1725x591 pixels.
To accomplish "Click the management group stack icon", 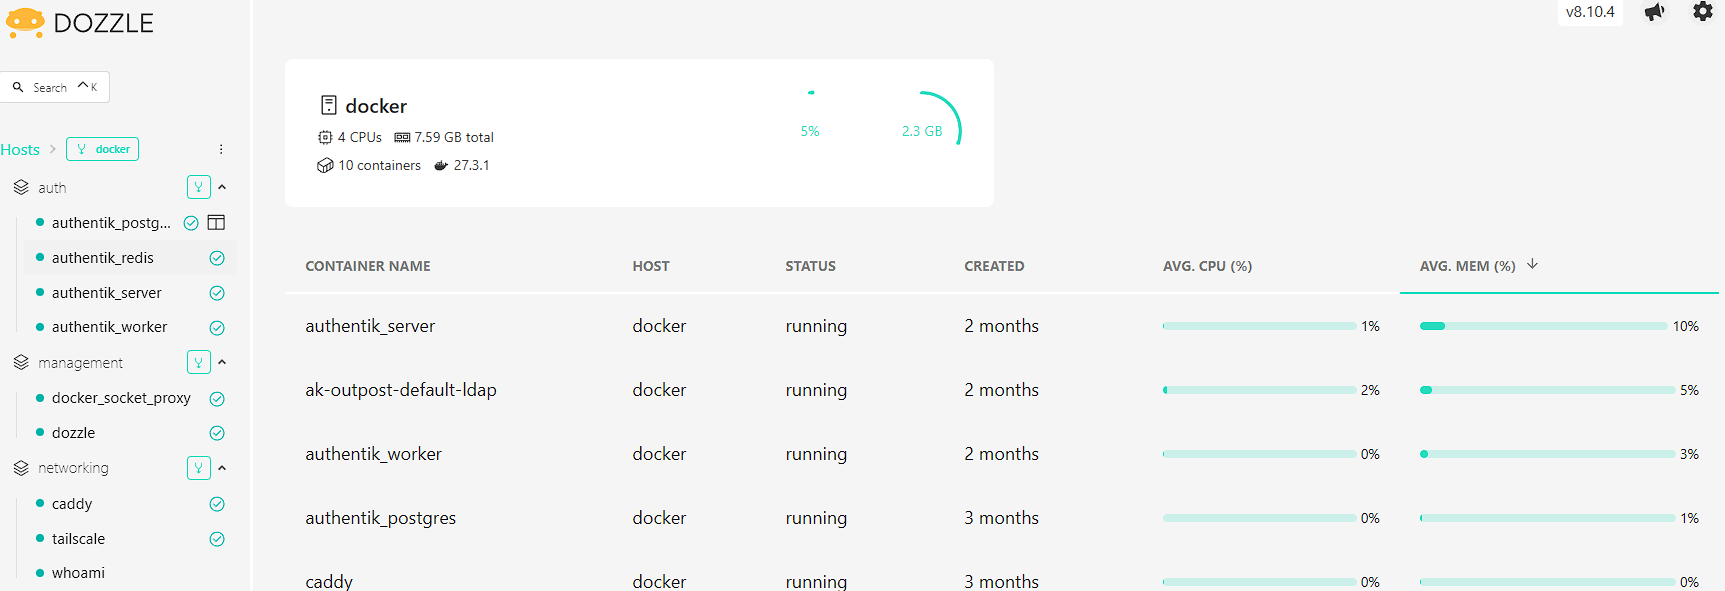I will click(x=21, y=362).
